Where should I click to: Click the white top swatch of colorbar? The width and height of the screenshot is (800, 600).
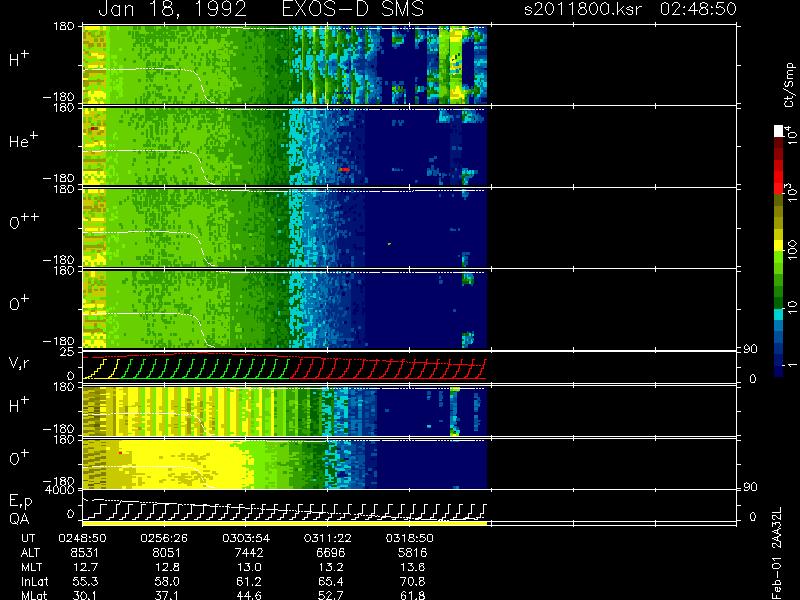pos(779,131)
